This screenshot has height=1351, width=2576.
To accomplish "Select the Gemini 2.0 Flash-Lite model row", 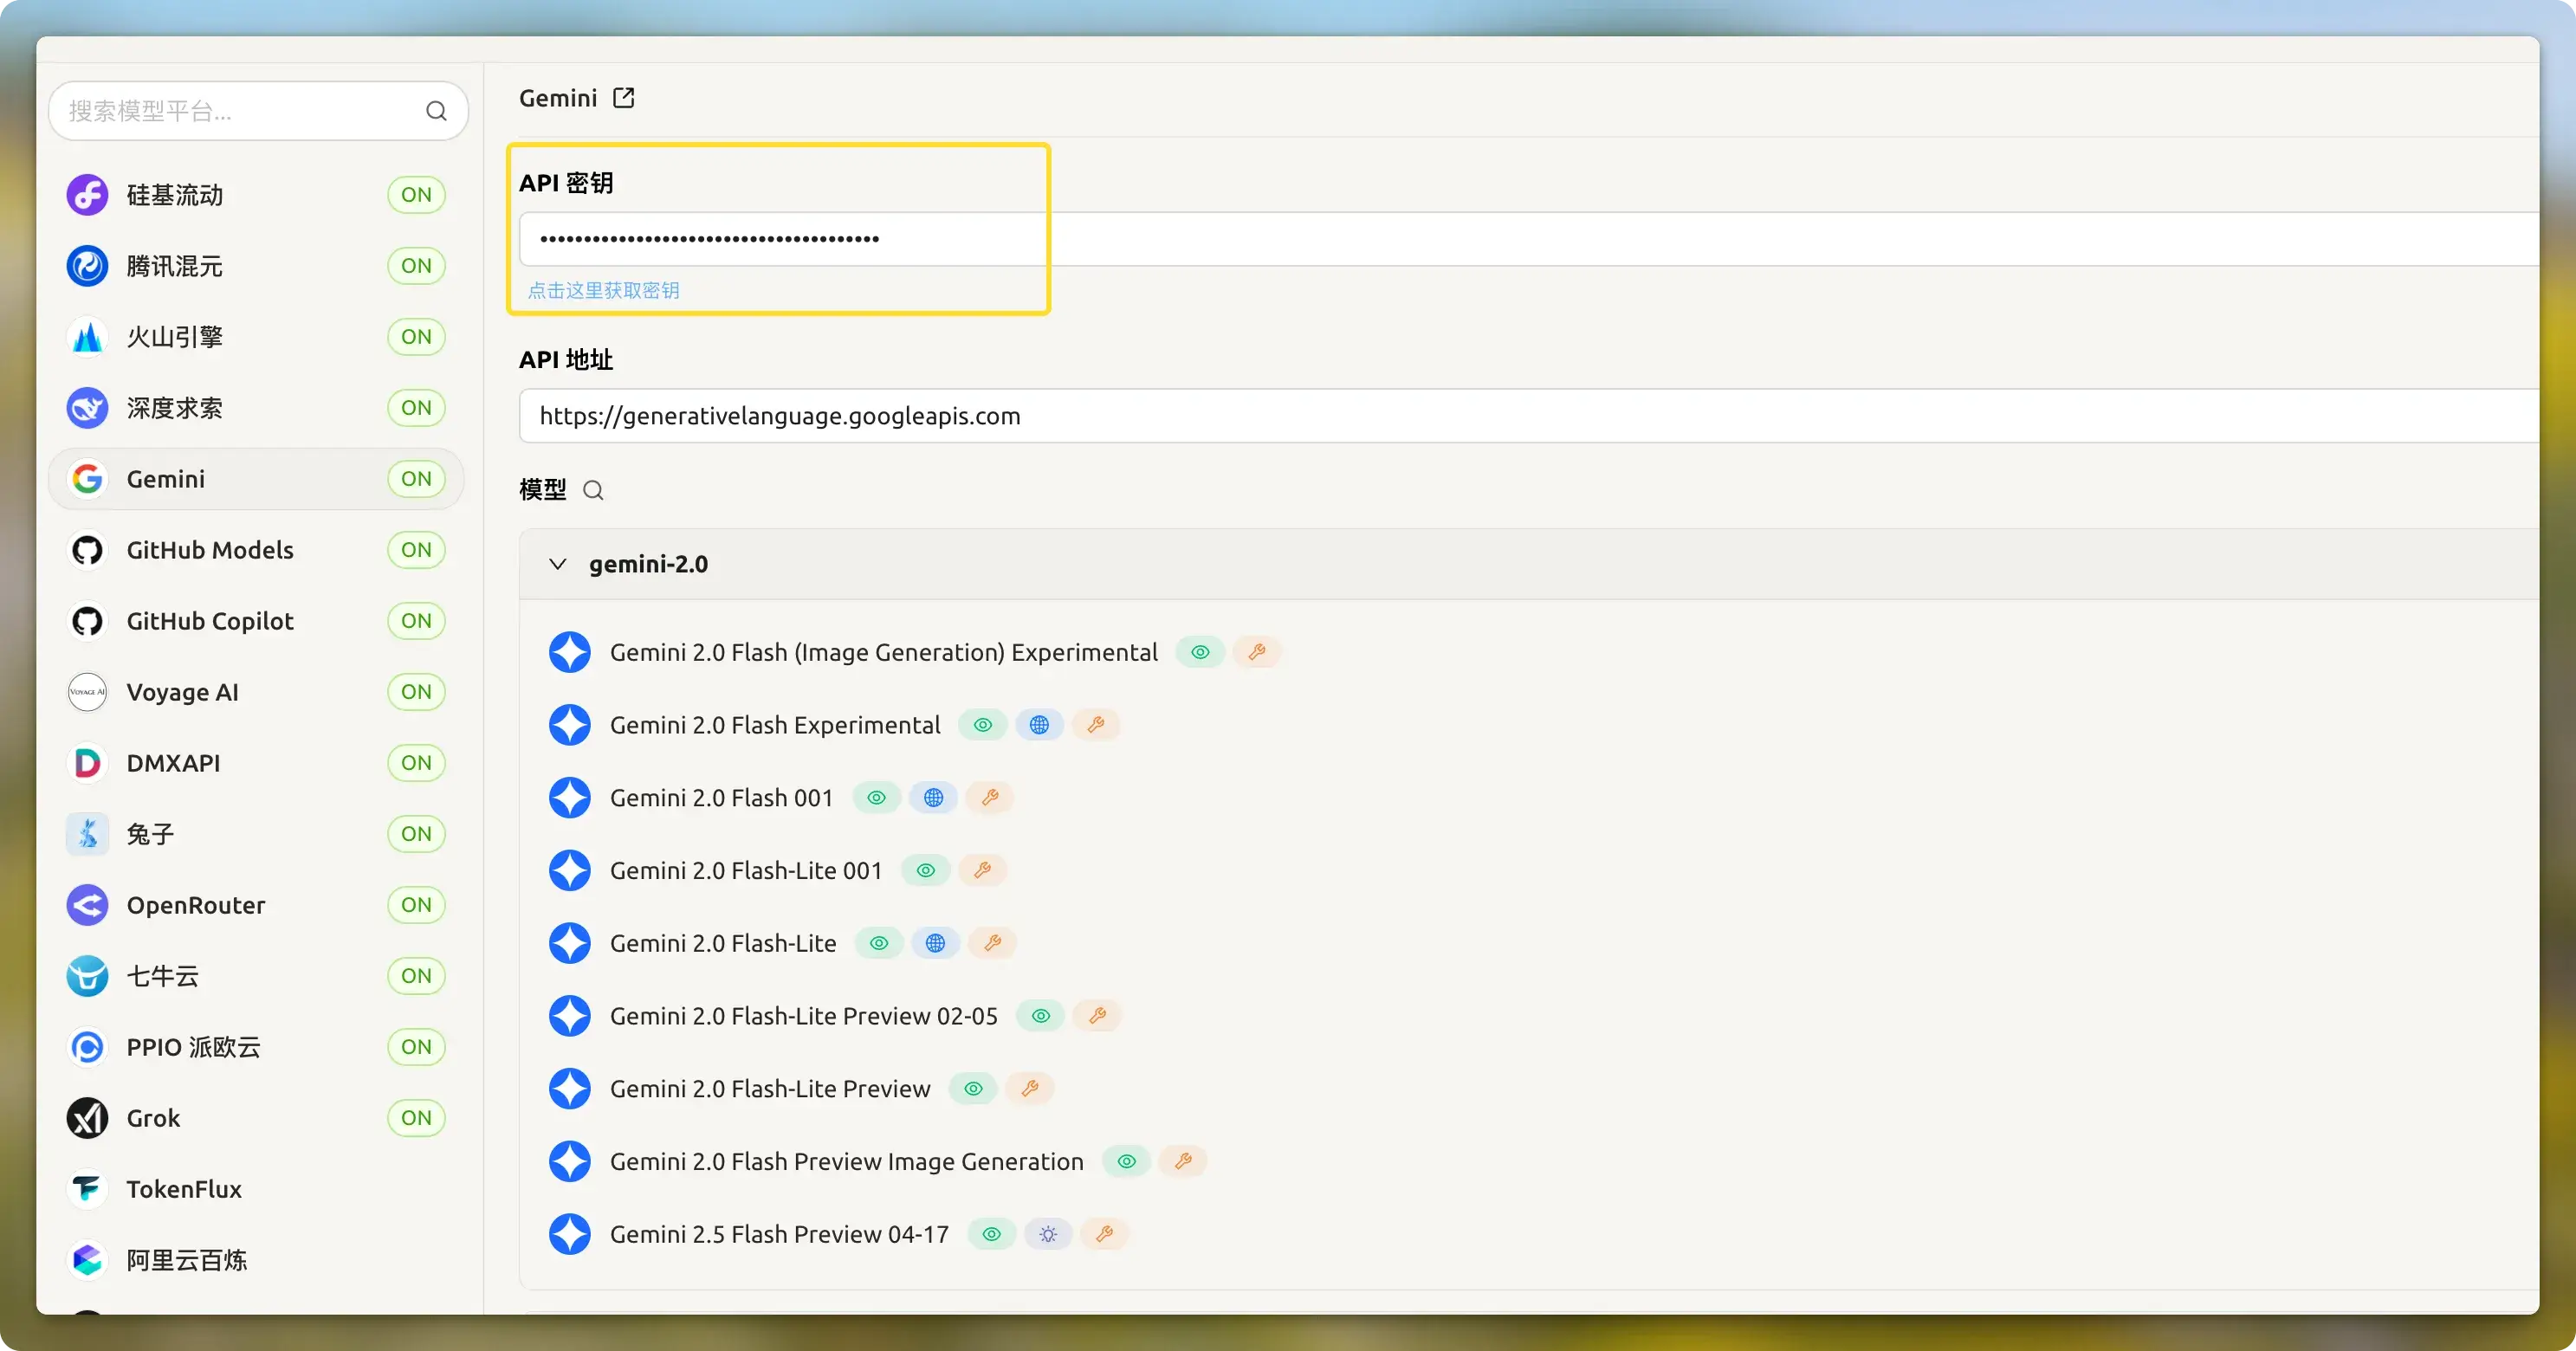I will (722, 943).
